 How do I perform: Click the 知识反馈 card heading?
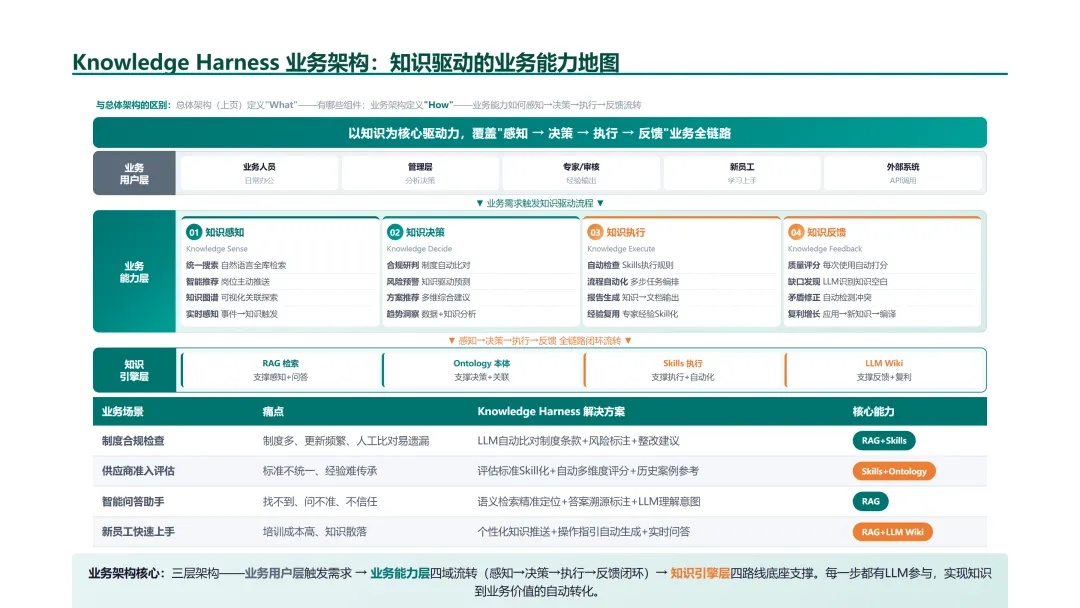click(x=827, y=232)
